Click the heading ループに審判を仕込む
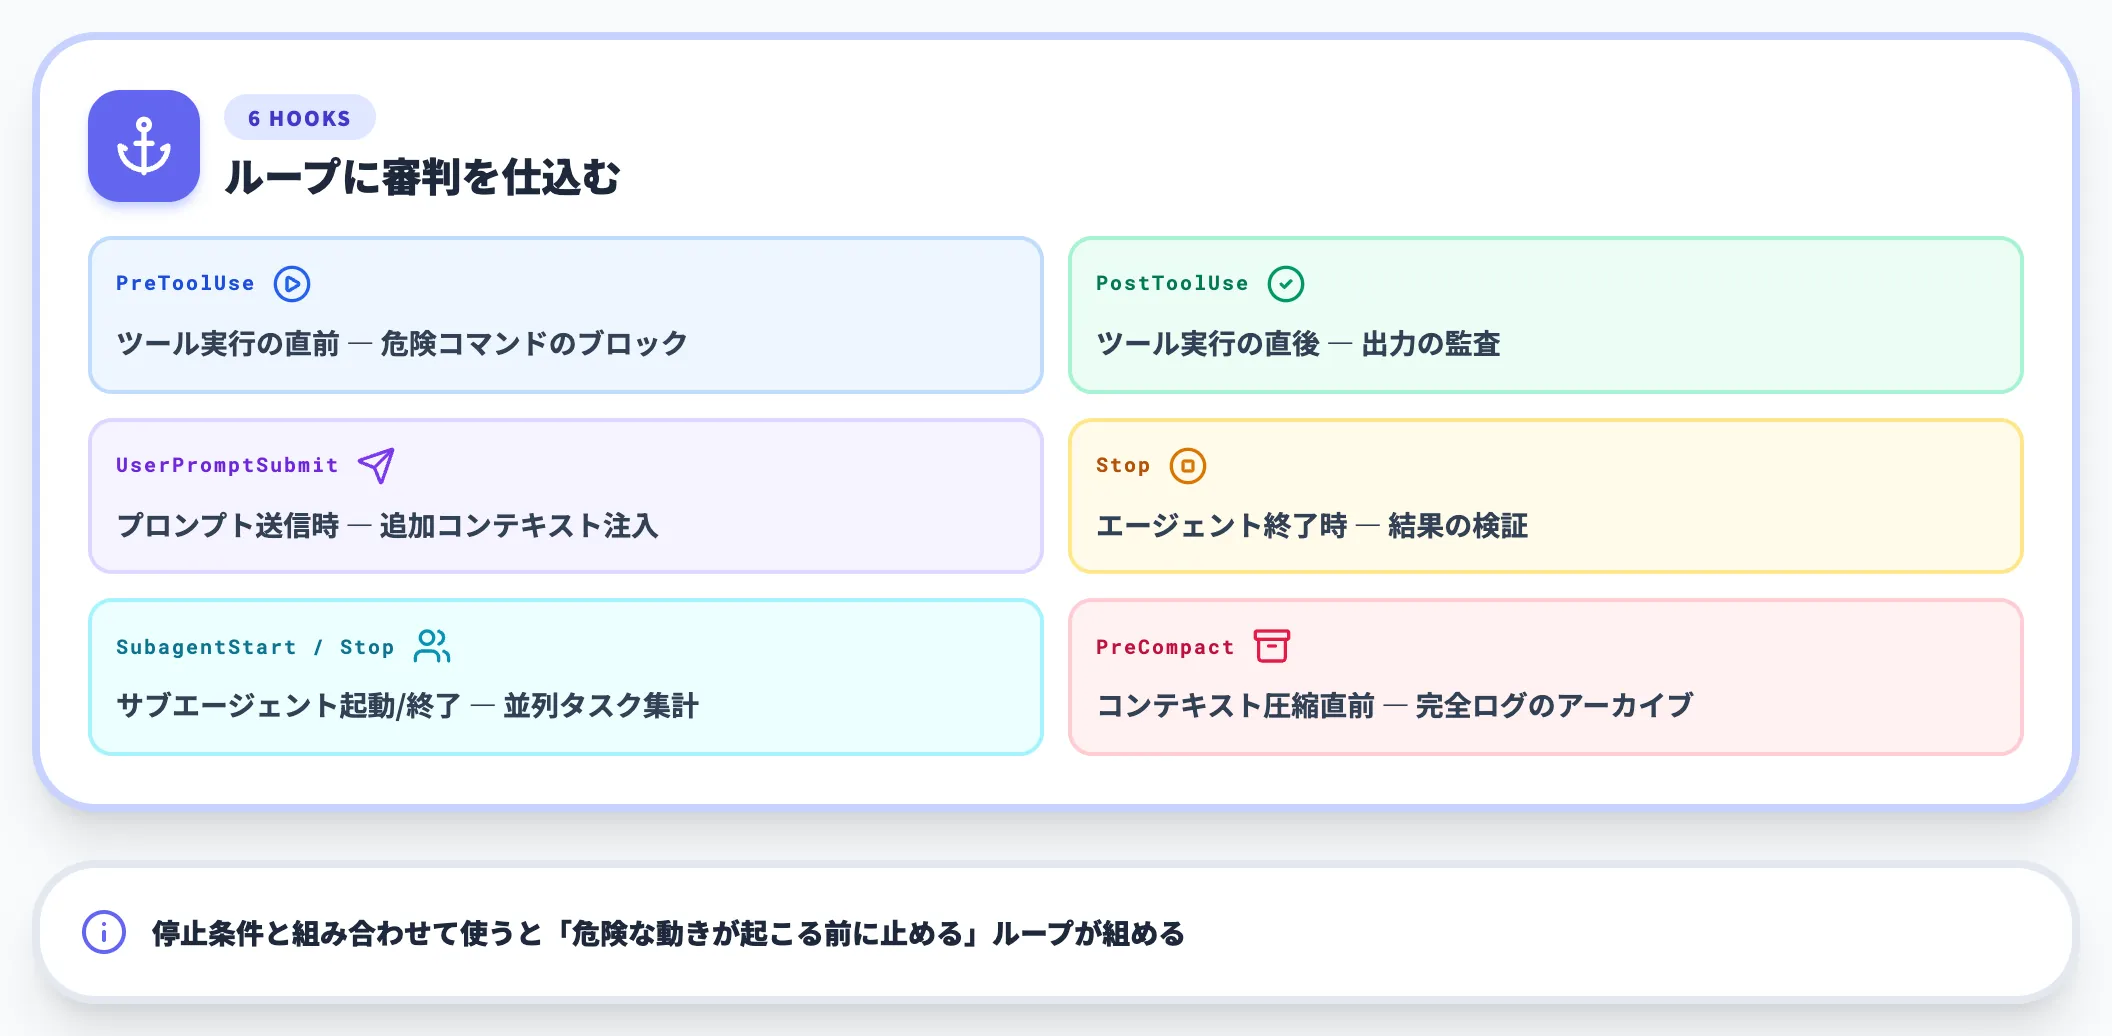 [x=422, y=177]
